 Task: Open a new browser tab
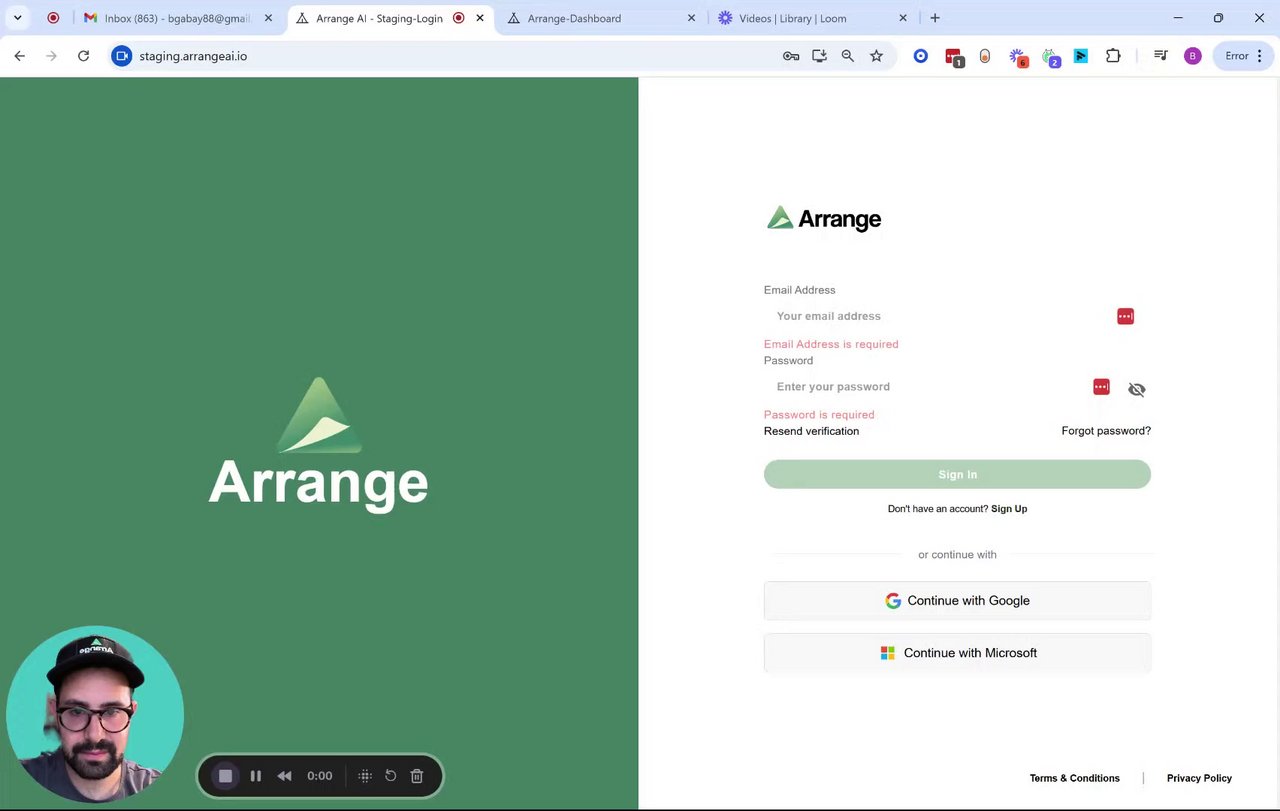[x=935, y=18]
